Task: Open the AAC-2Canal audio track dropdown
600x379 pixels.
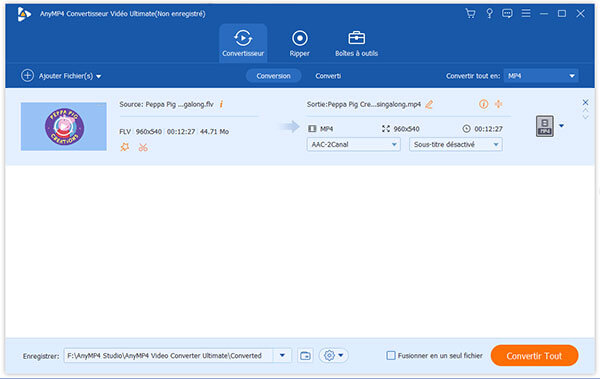Action: coord(353,144)
